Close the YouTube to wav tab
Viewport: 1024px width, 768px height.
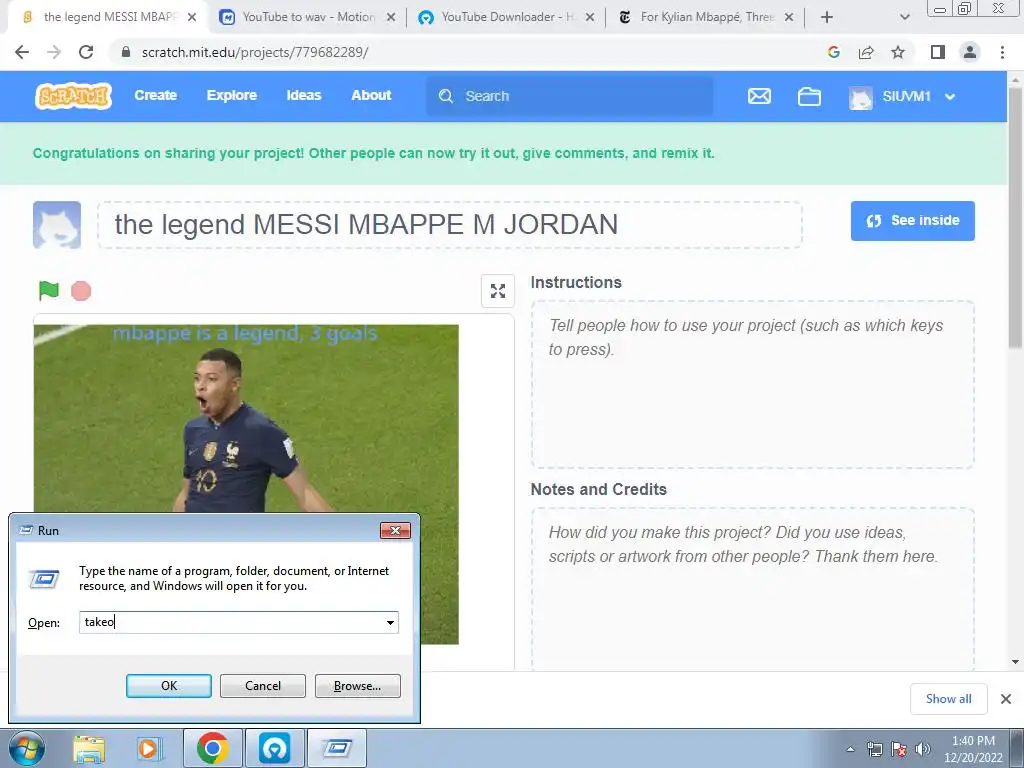391,18
